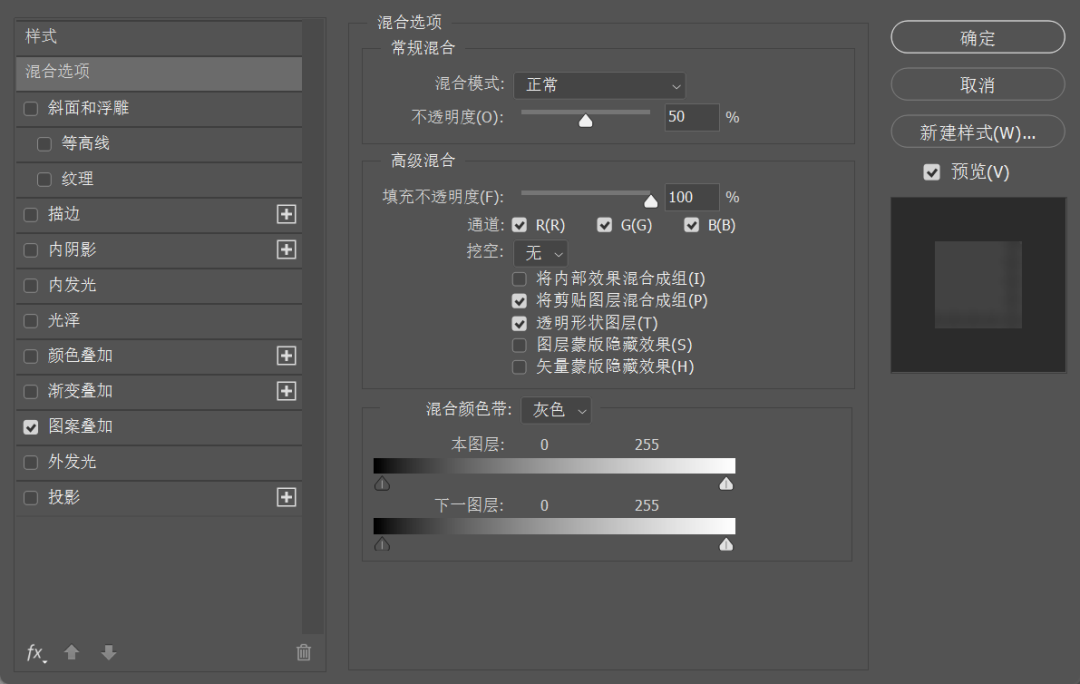The image size is (1080, 684).
Task: Toggle the 预览(V) checkbox
Action: pos(931,172)
